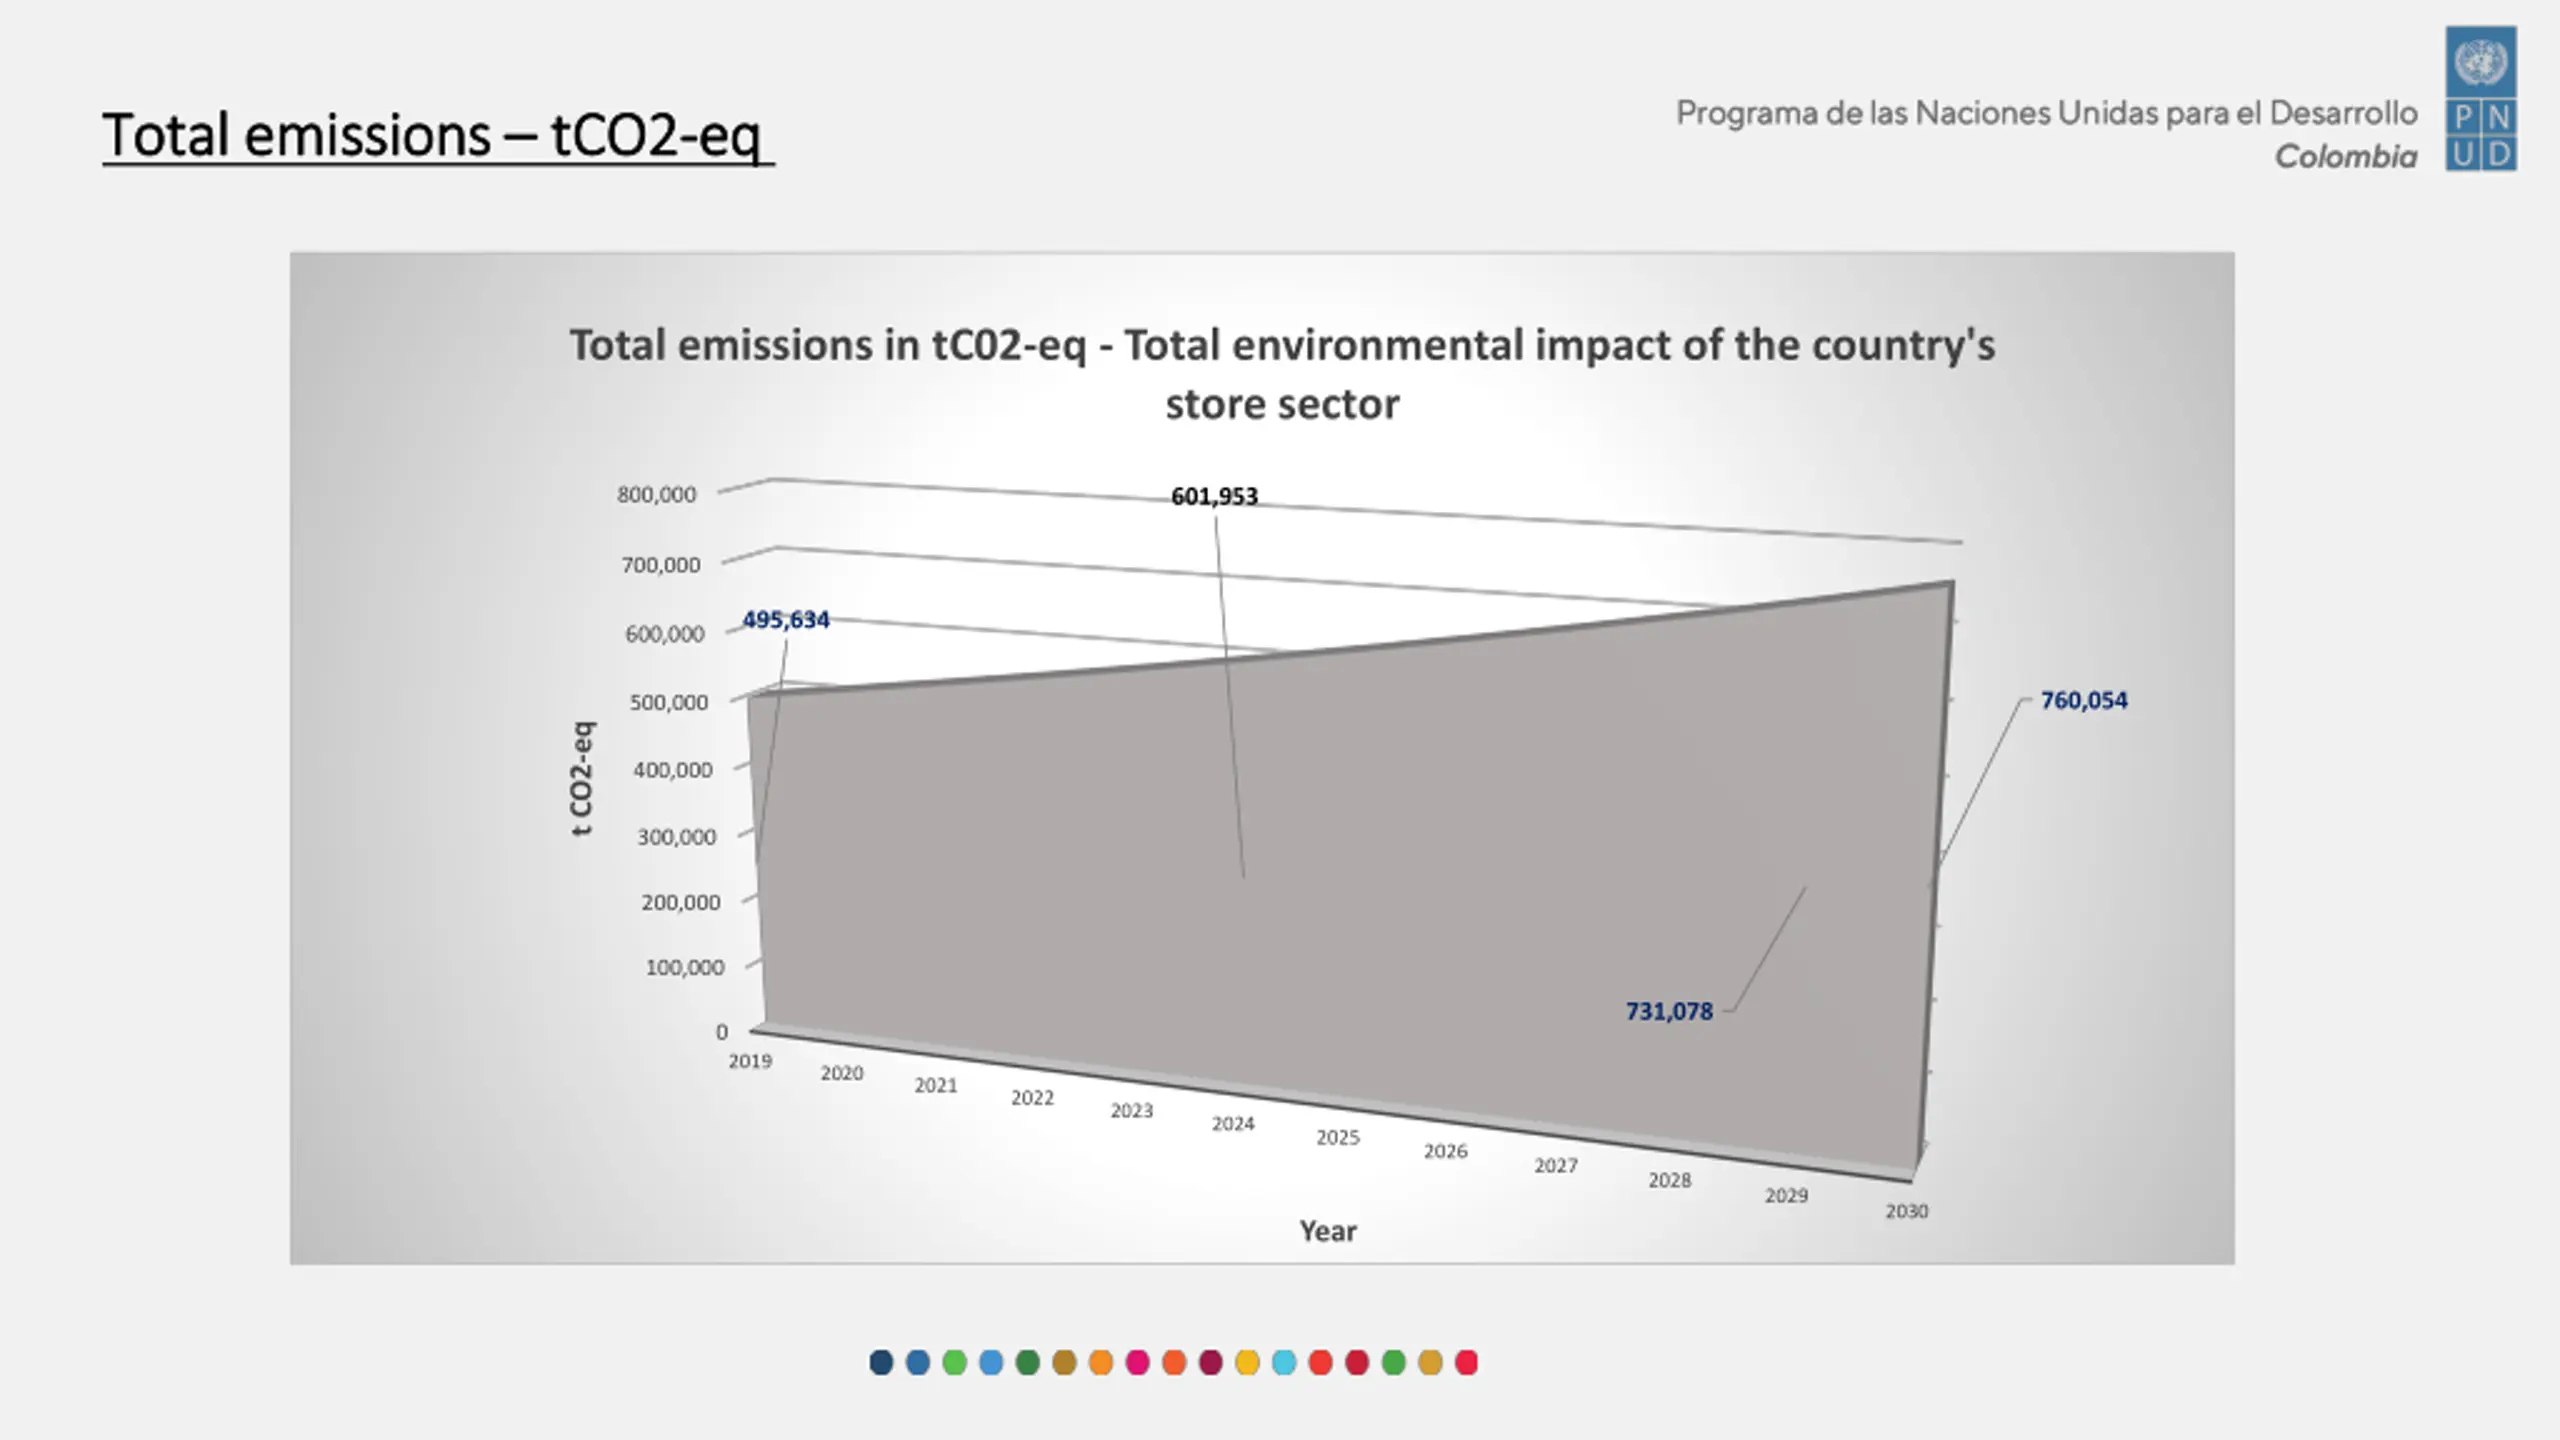The height and width of the screenshot is (1440, 2560).
Task: Click the 2021 year label
Action: (936, 1085)
